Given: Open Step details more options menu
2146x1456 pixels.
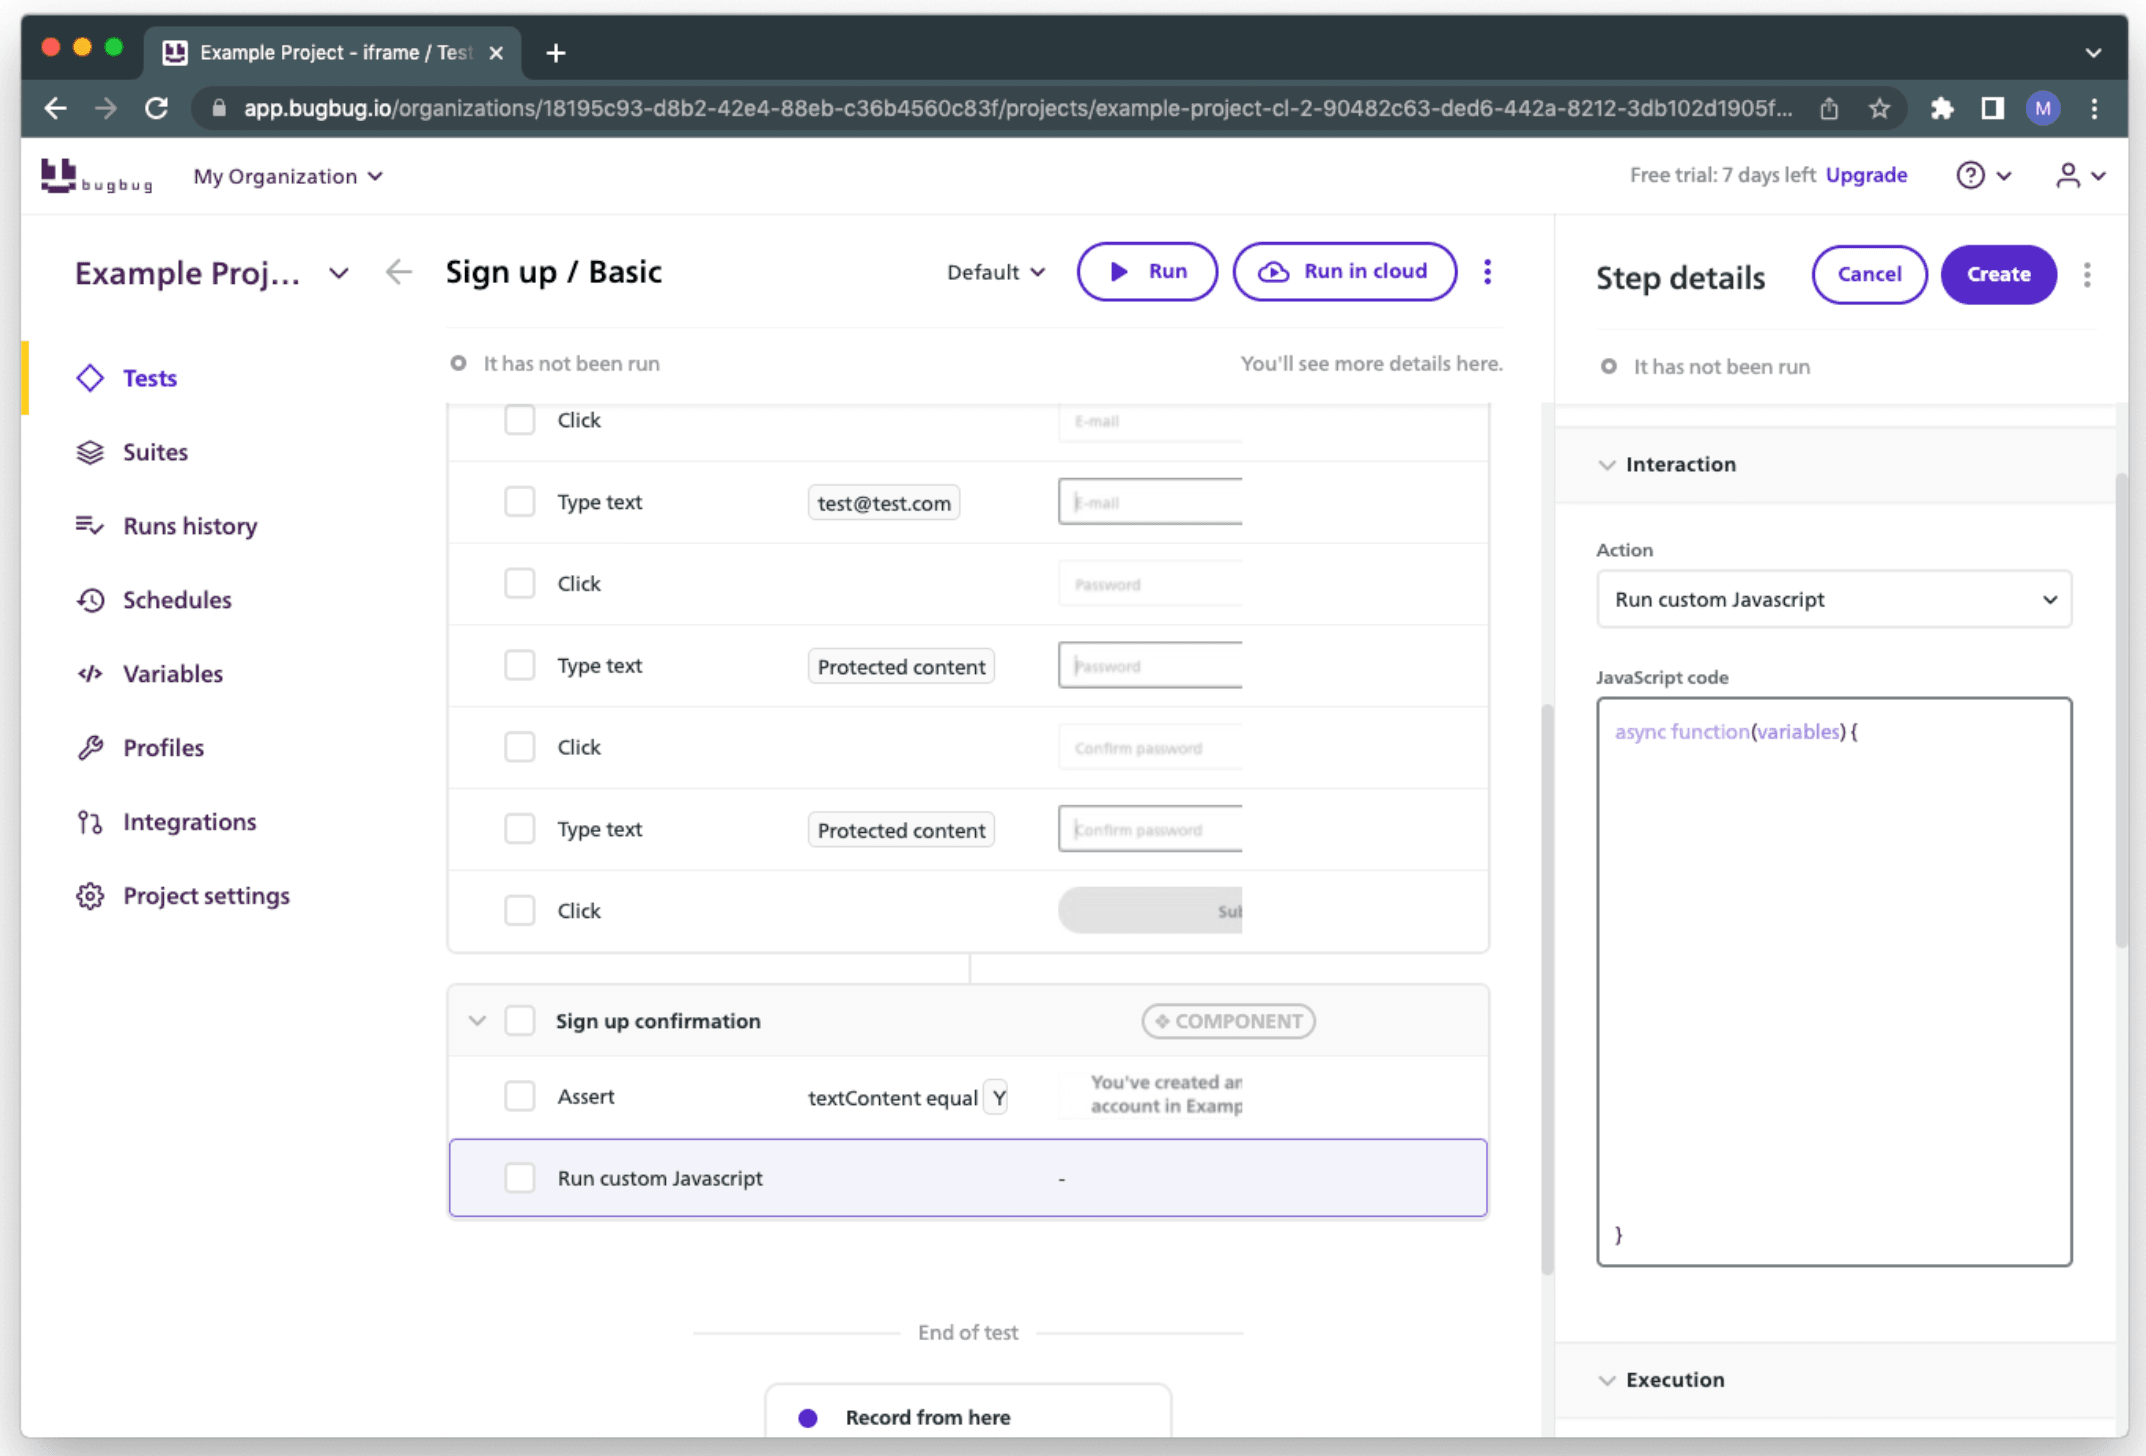Looking at the screenshot, I should point(2087,275).
